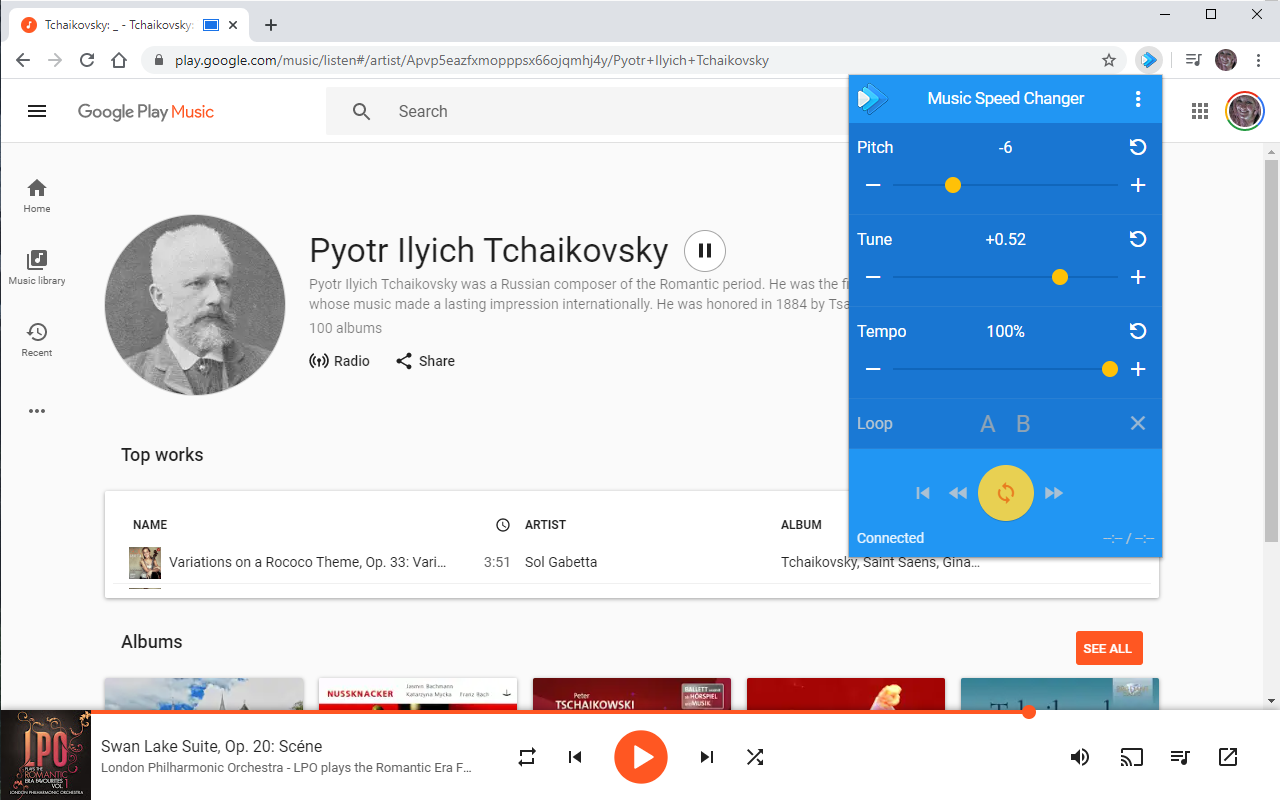Set loop point A
The height and width of the screenshot is (800, 1280).
pyautogui.click(x=988, y=424)
